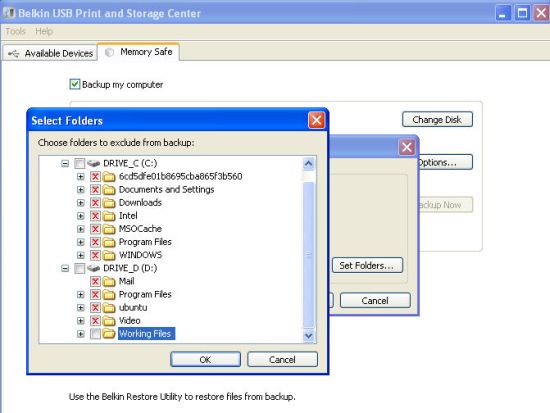
Task: Click folder icon of Program Files under DRIVE_C
Action: coord(109,242)
